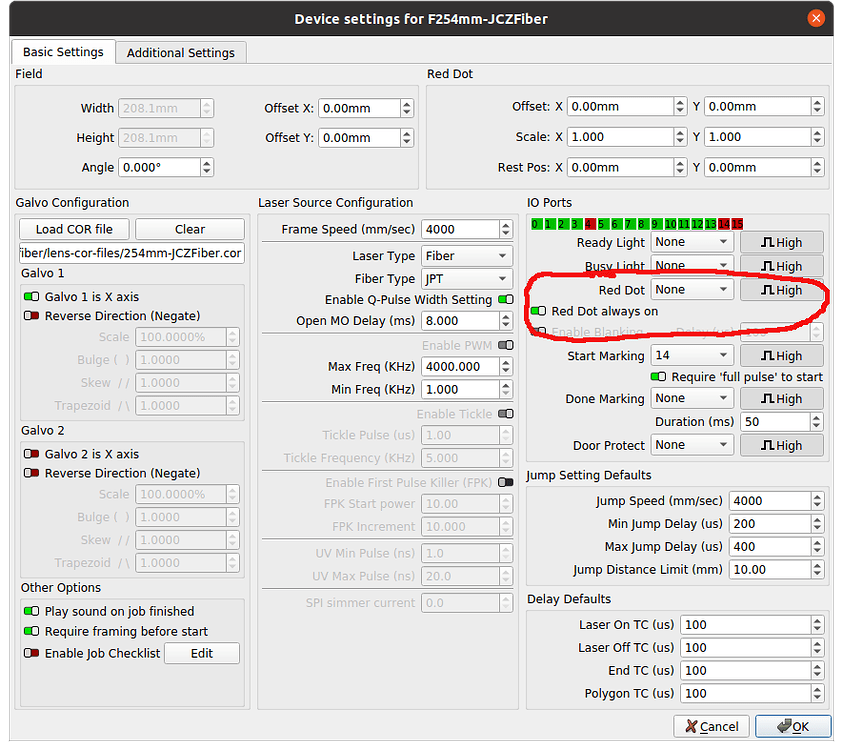Click the Start Marking High pulse icon

(781, 354)
